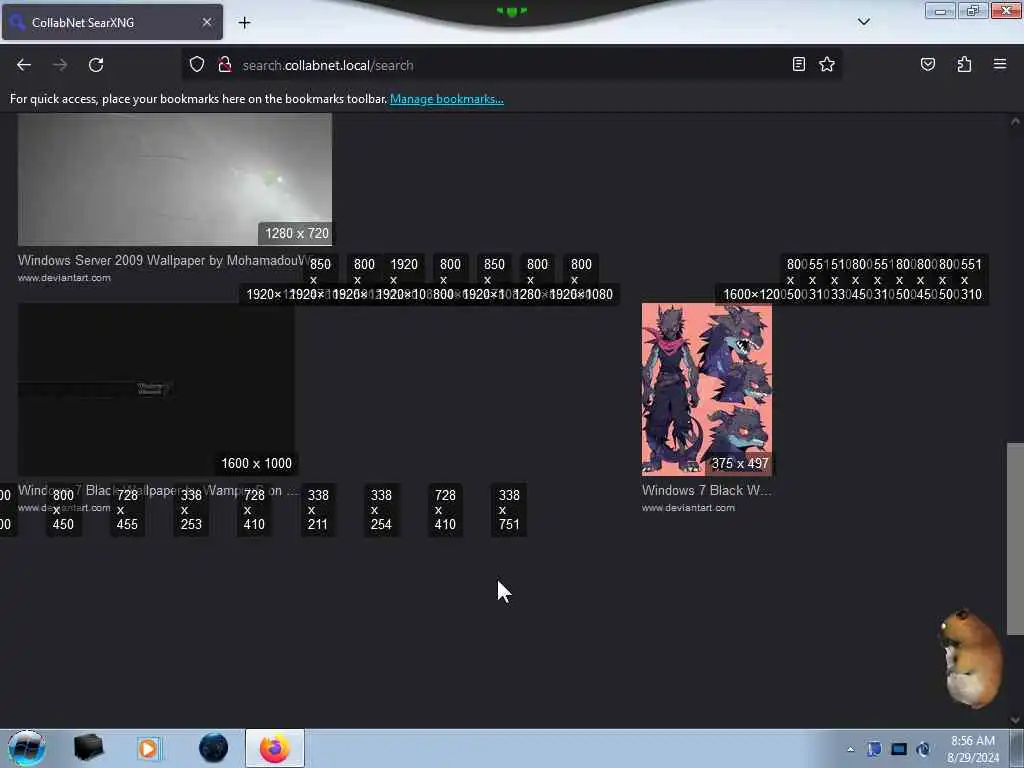Screen dimensions: 1024x768
Task: Open the dark globe taskbar application
Action: [213, 748]
